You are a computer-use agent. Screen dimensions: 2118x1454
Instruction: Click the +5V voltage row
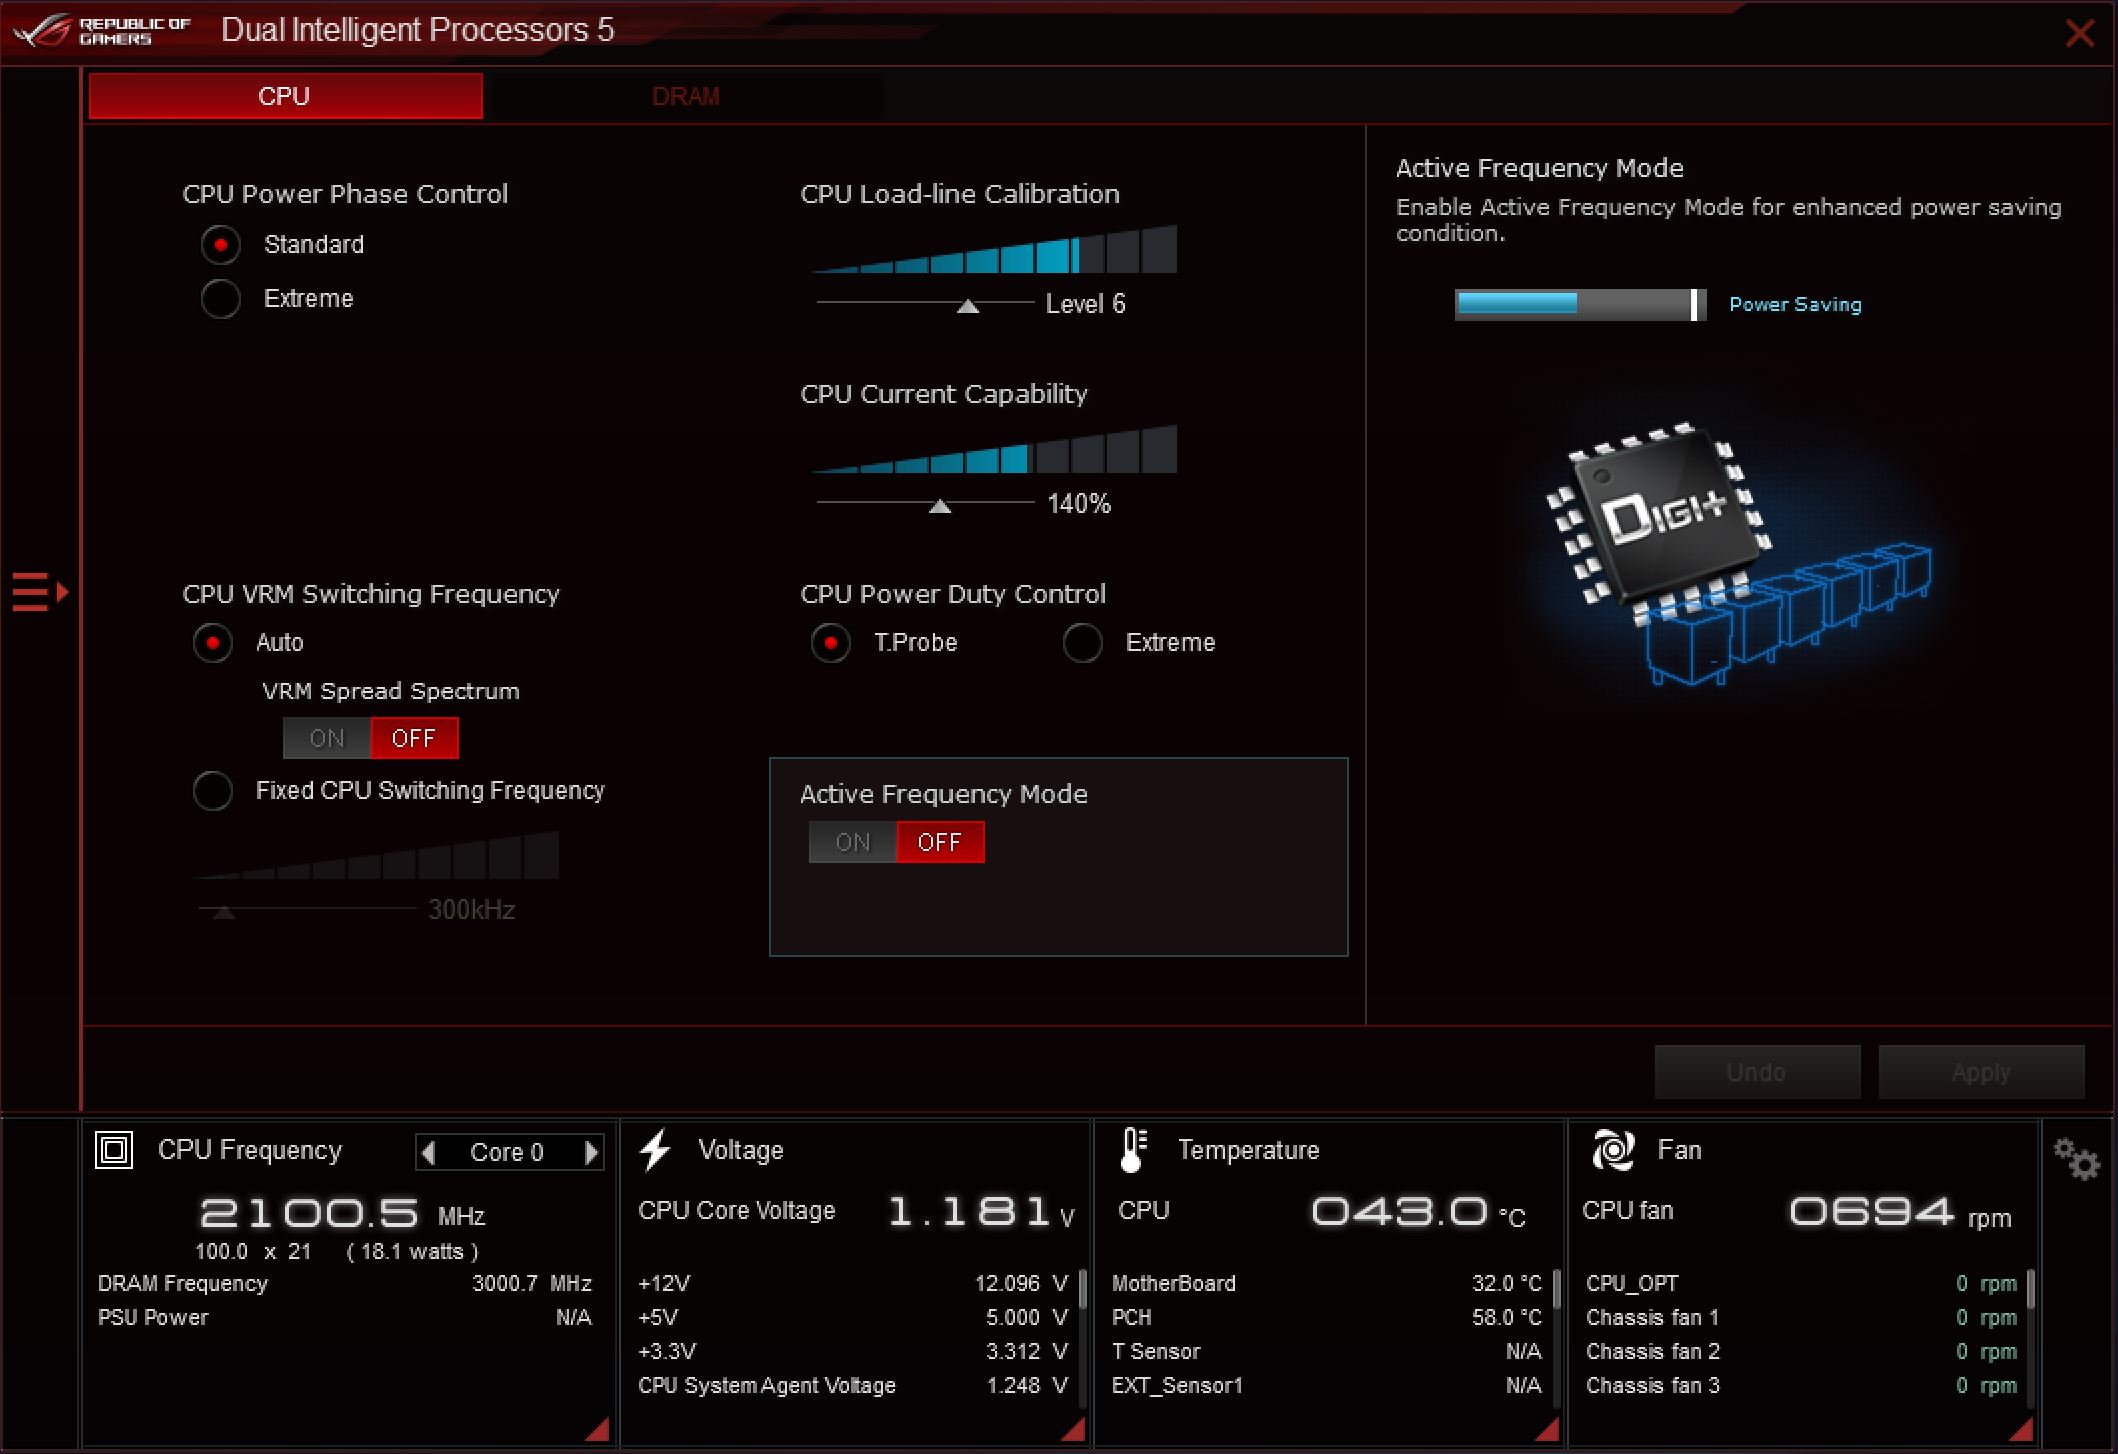(853, 1317)
